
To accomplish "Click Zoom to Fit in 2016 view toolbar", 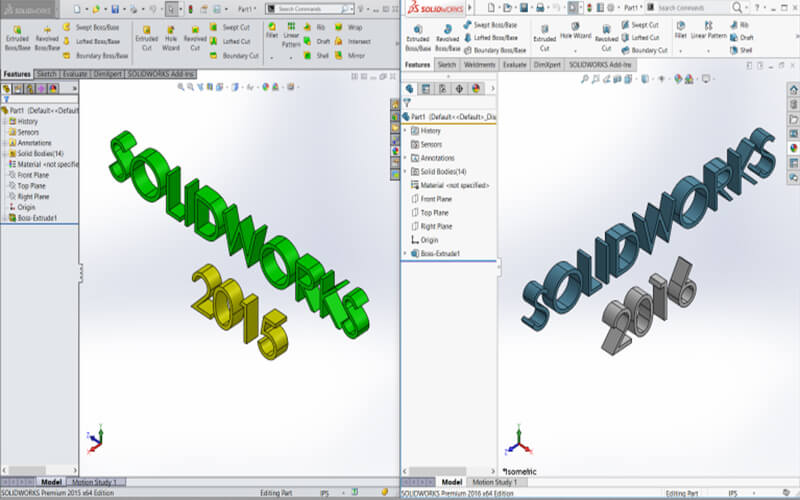I will (x=585, y=79).
